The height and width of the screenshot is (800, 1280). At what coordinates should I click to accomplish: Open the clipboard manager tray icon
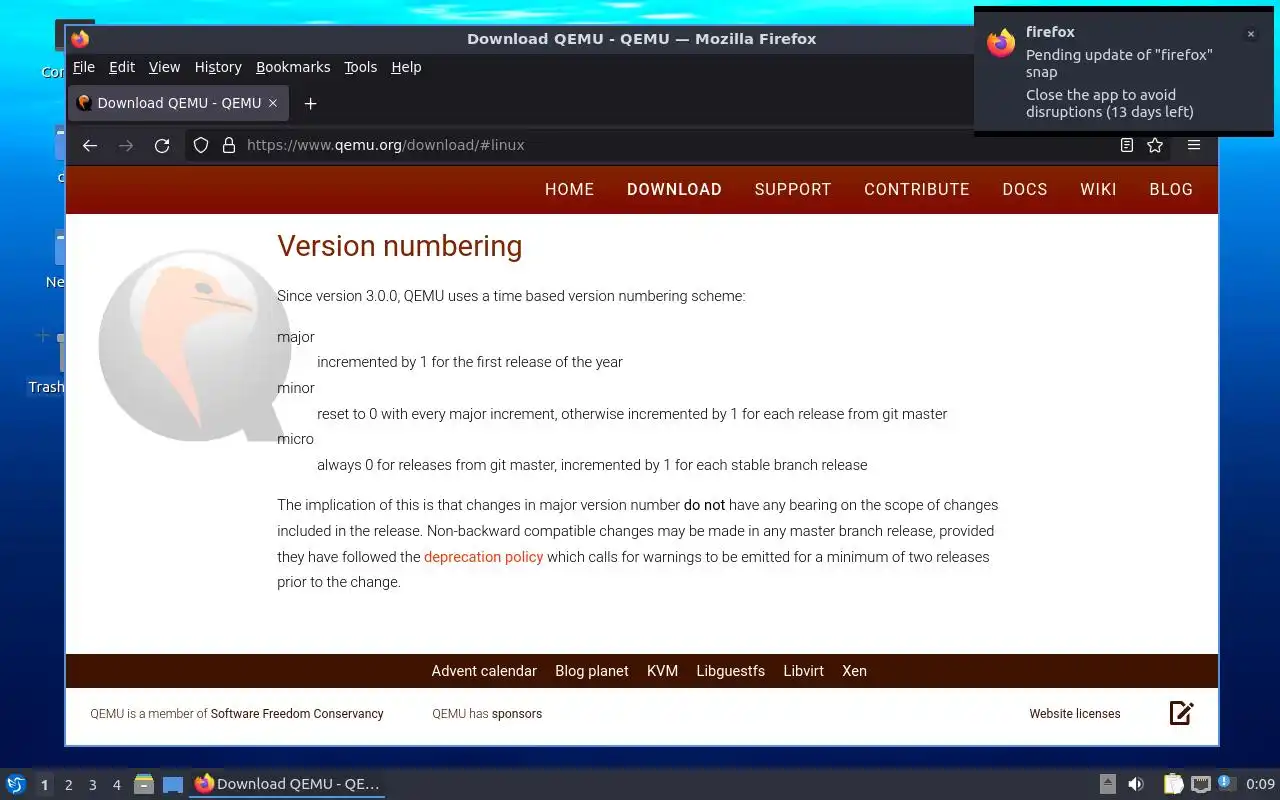[x=1173, y=784]
